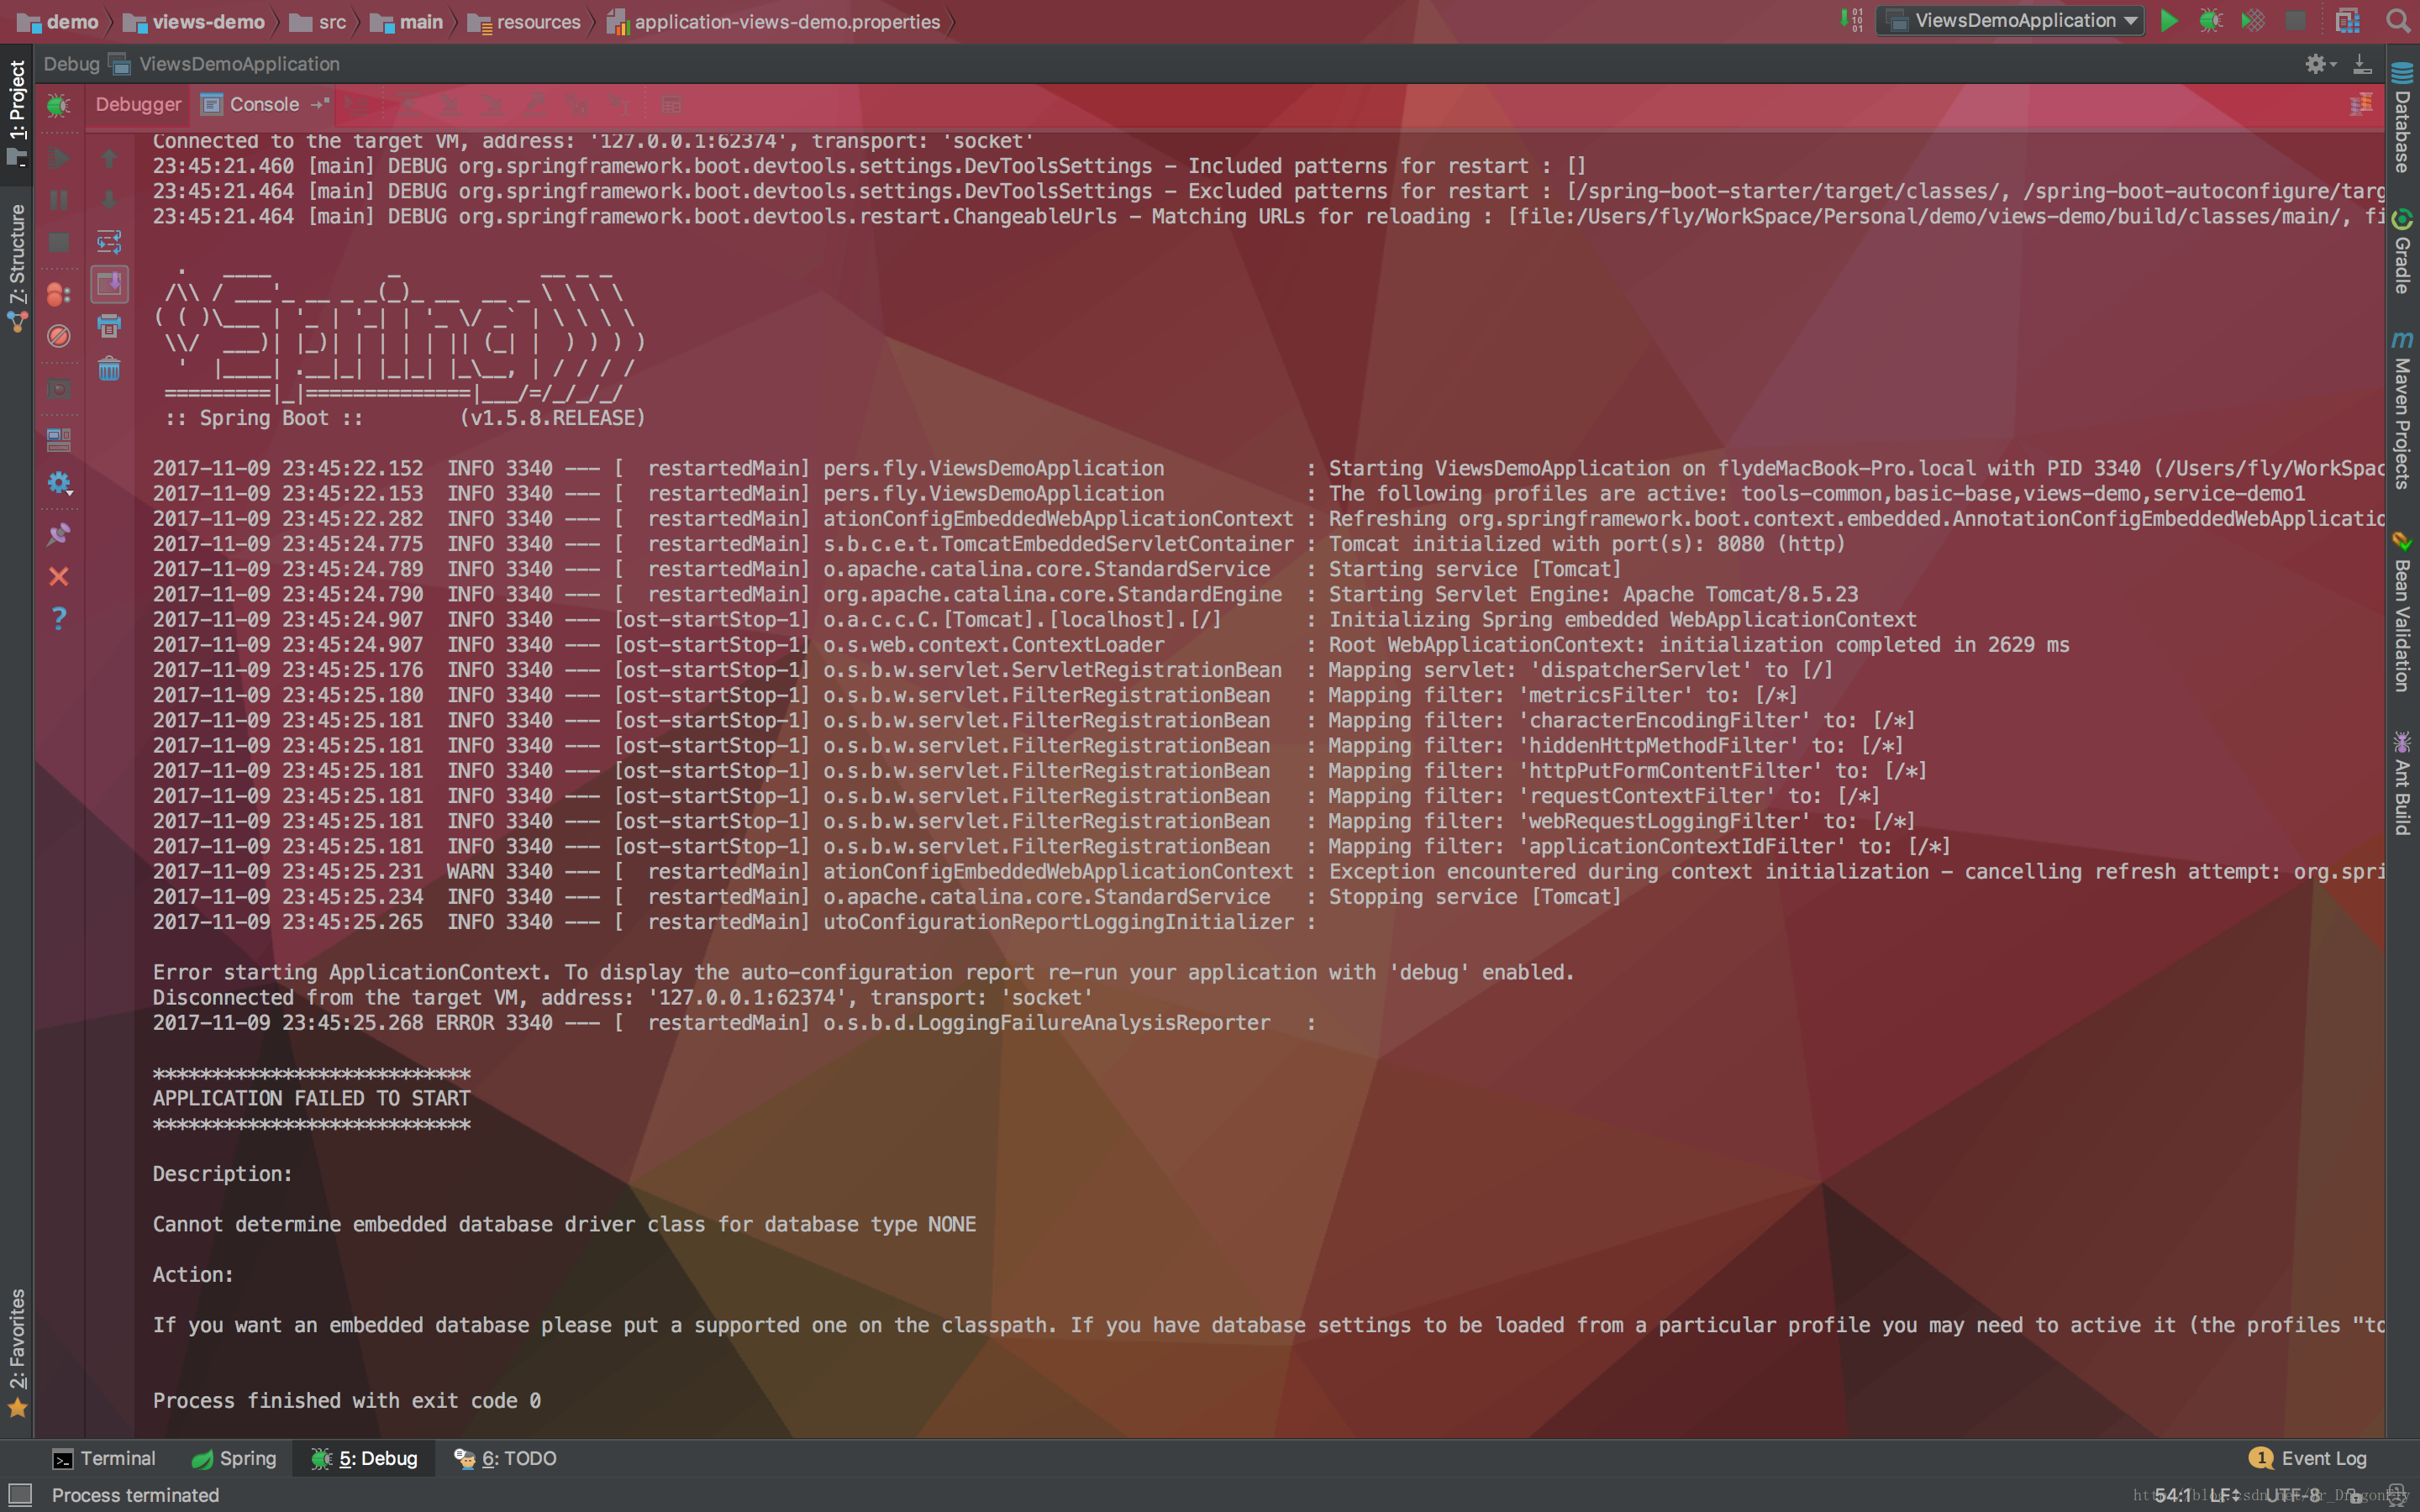This screenshot has height=1512, width=2420.
Task: Click the demo breadcrumb
Action: pos(58,21)
